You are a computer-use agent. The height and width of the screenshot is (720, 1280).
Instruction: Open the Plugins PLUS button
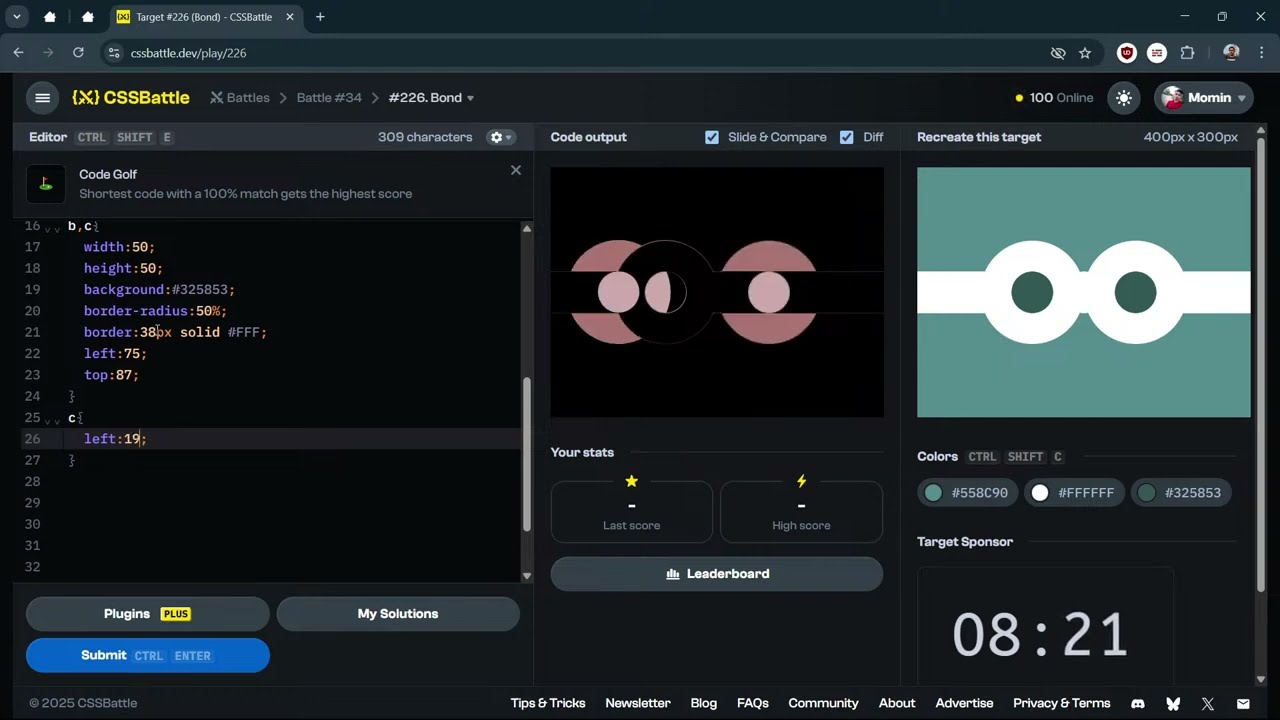[x=148, y=614]
